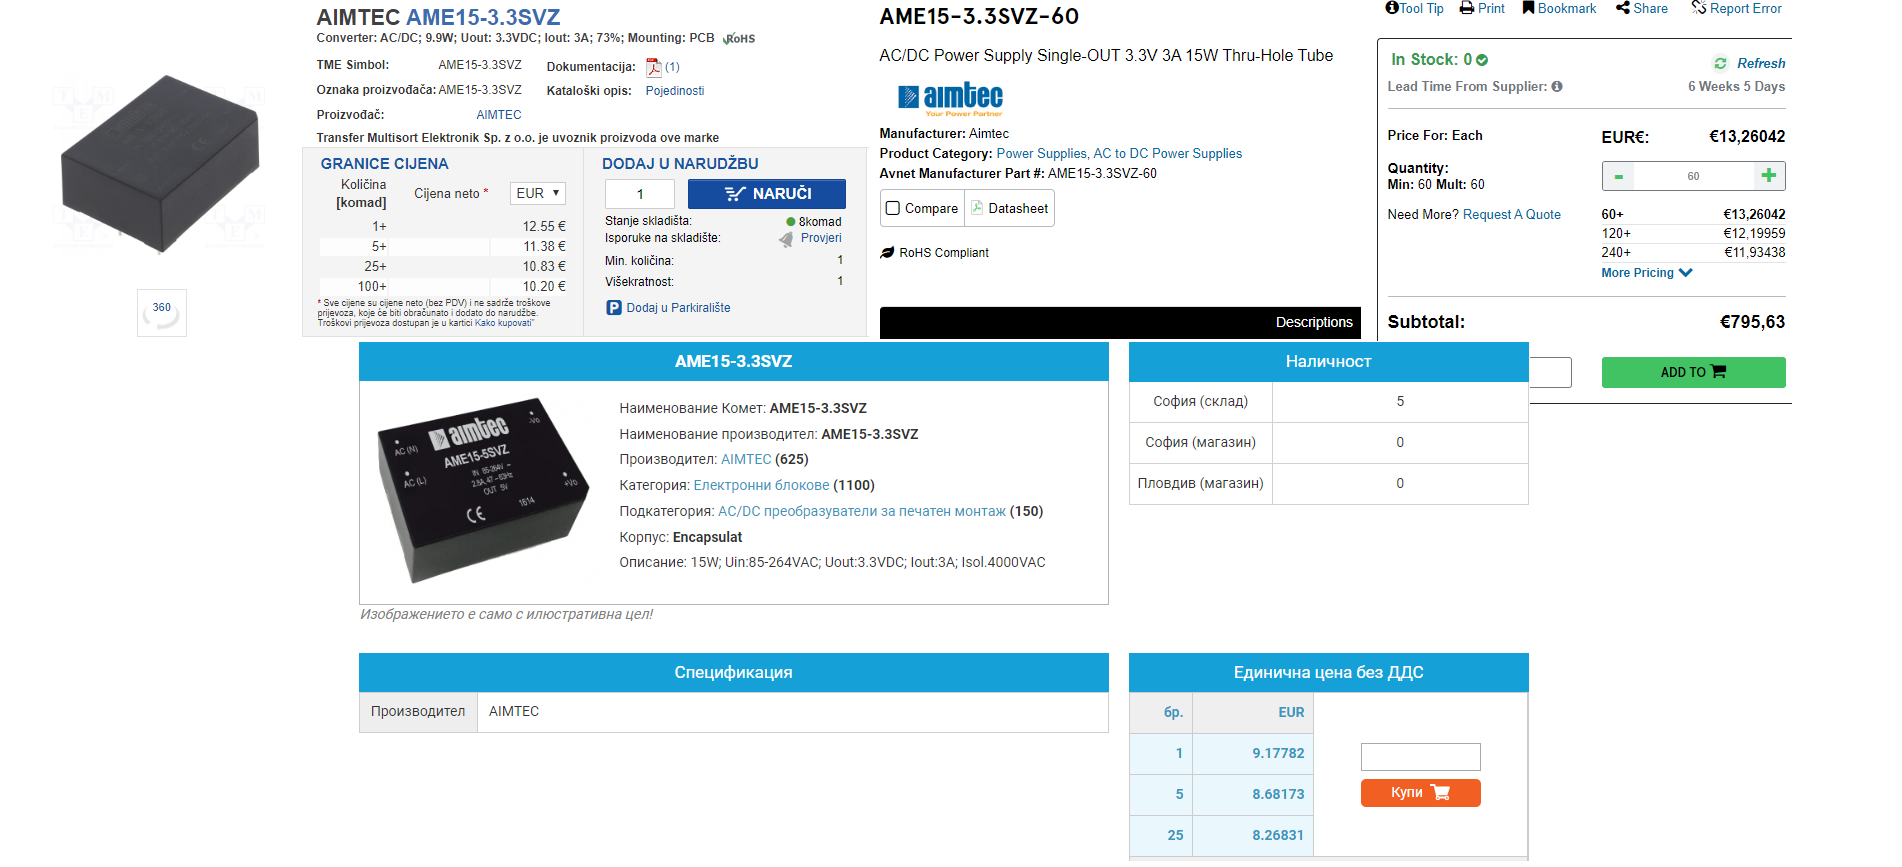1902x867 pixels.
Task: Tick the Compare checkbox
Action: click(x=893, y=209)
